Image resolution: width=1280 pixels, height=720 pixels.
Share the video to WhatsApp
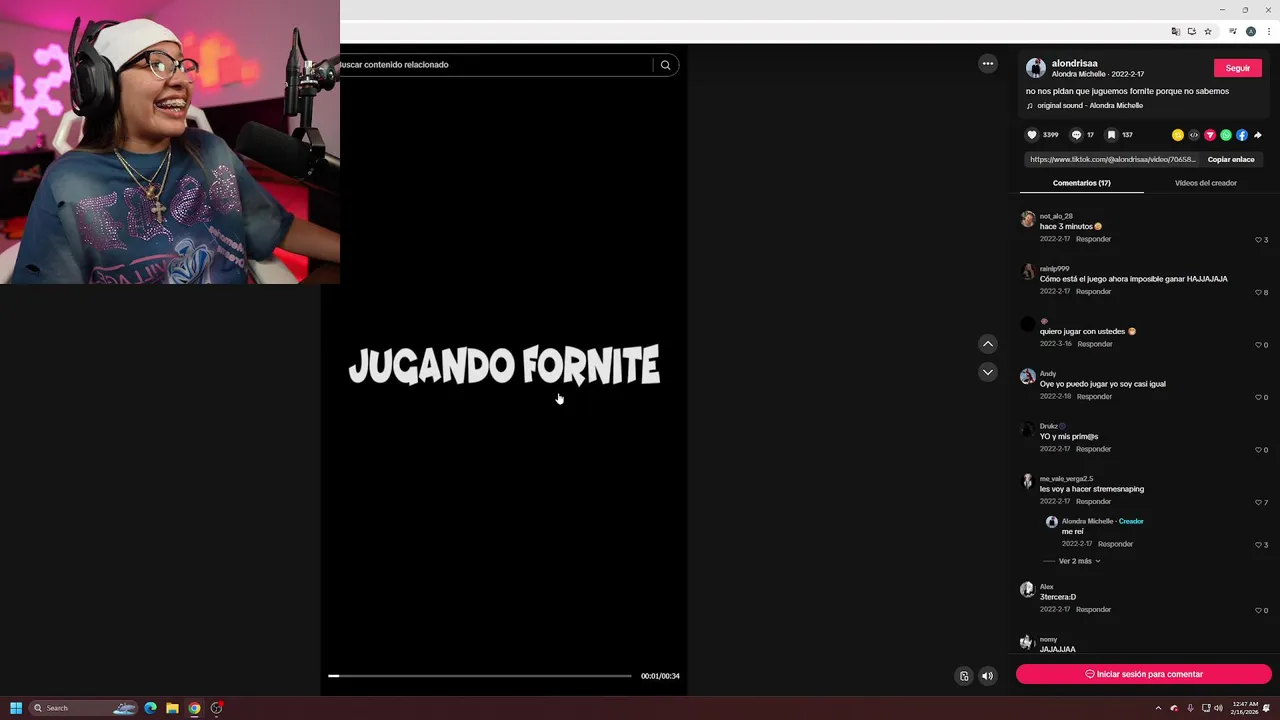click(x=1225, y=135)
